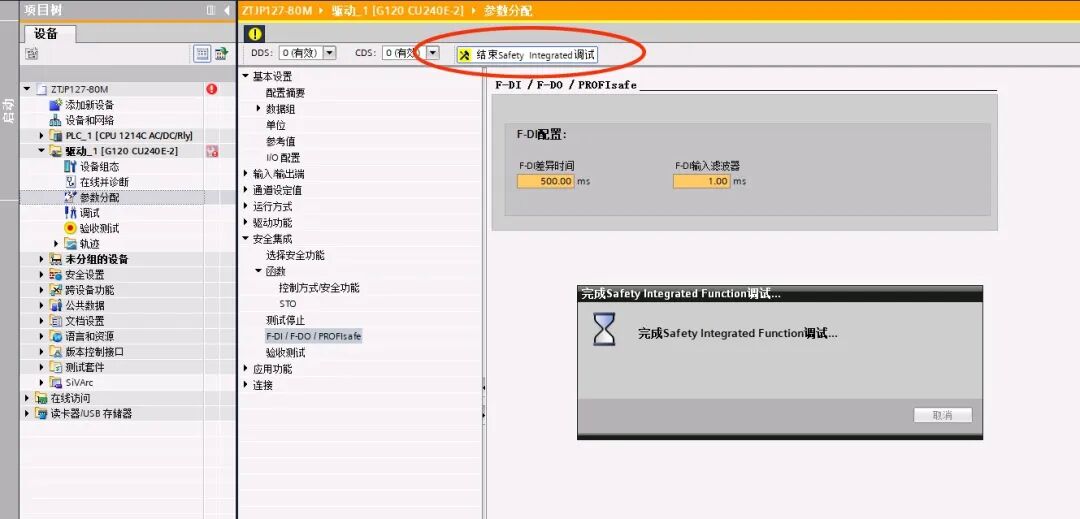Viewport: 1080px width, 519px height.
Task: Expand the 运行方式 section
Action: [245, 206]
